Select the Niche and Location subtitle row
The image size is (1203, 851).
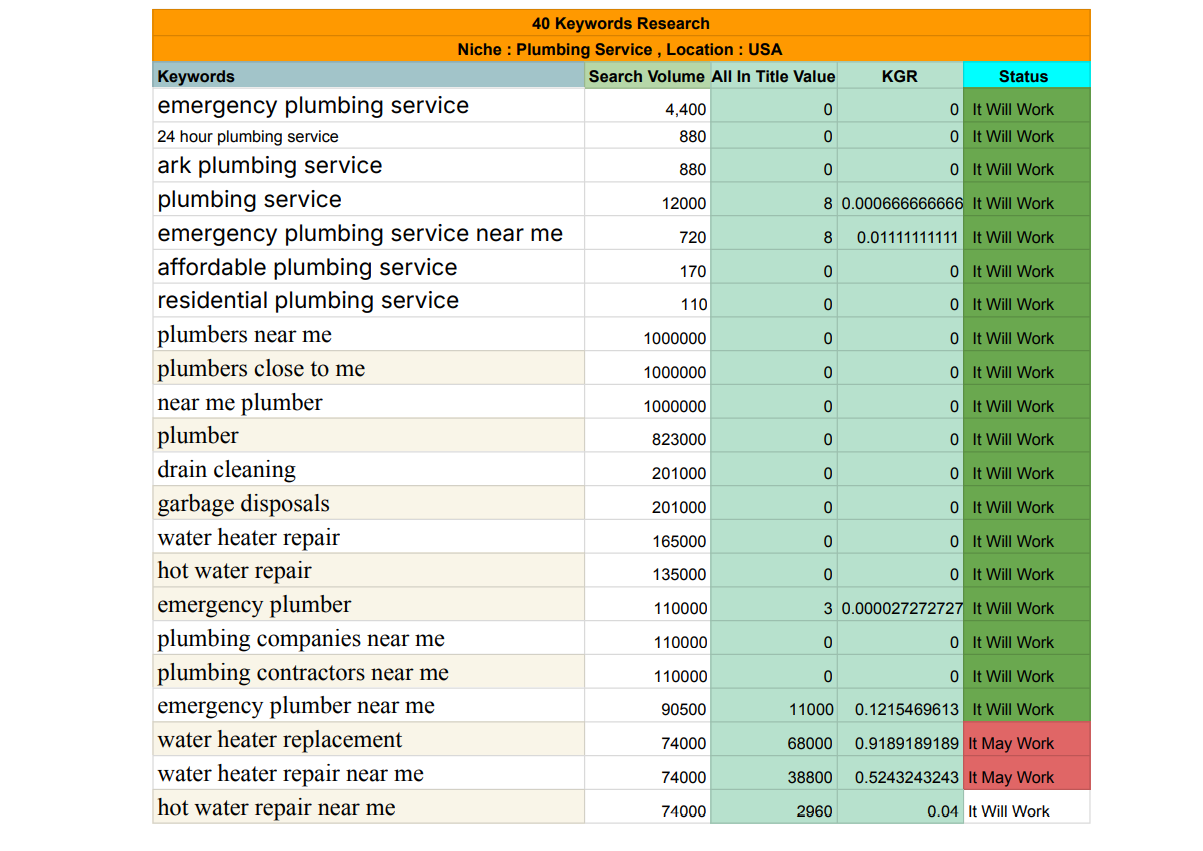[620, 49]
